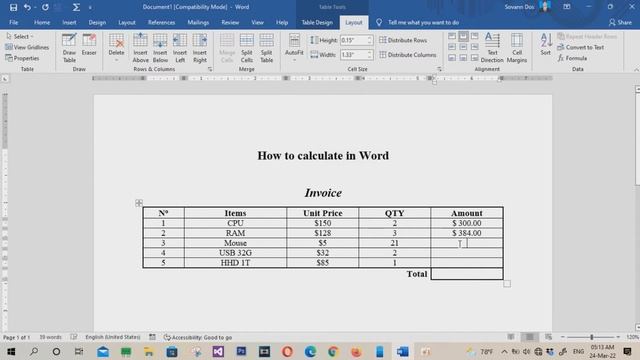
Task: Open Customize Quick Access Toolbar arrow
Action: pos(90,7)
